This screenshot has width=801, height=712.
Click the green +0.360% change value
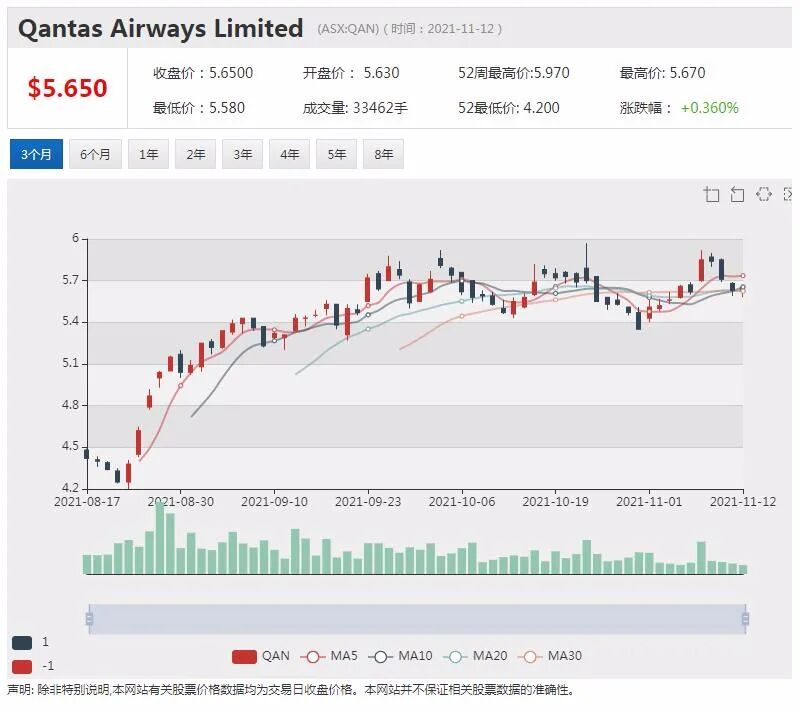pyautogui.click(x=710, y=108)
